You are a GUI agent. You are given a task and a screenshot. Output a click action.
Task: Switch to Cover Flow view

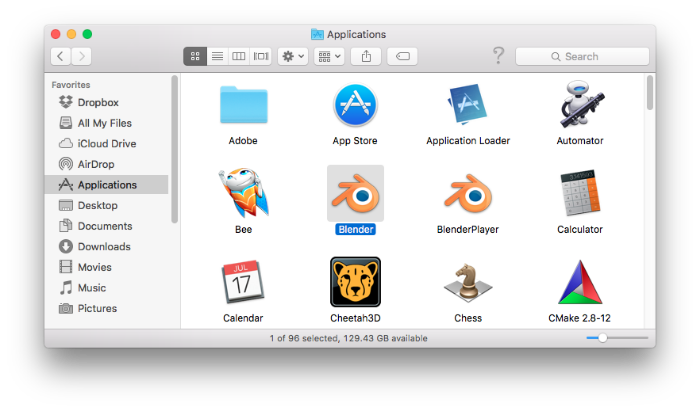pos(261,56)
